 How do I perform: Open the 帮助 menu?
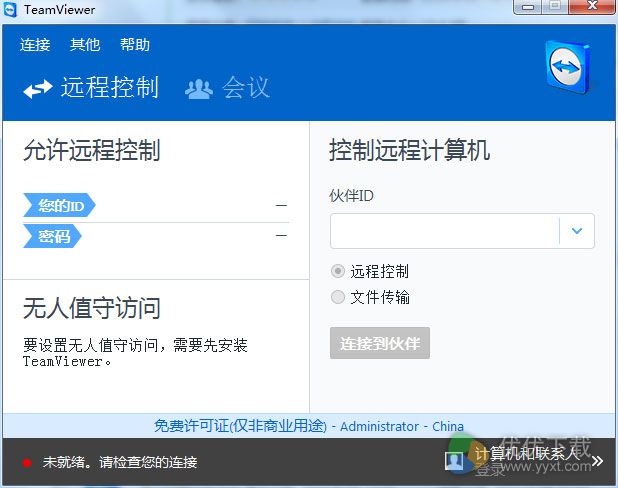tap(135, 45)
